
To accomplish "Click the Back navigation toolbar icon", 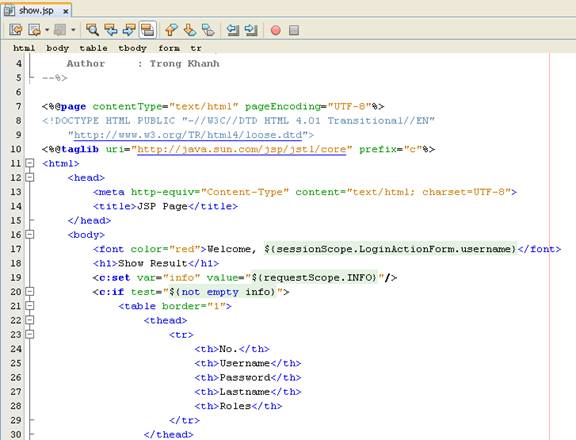I will [35, 30].
